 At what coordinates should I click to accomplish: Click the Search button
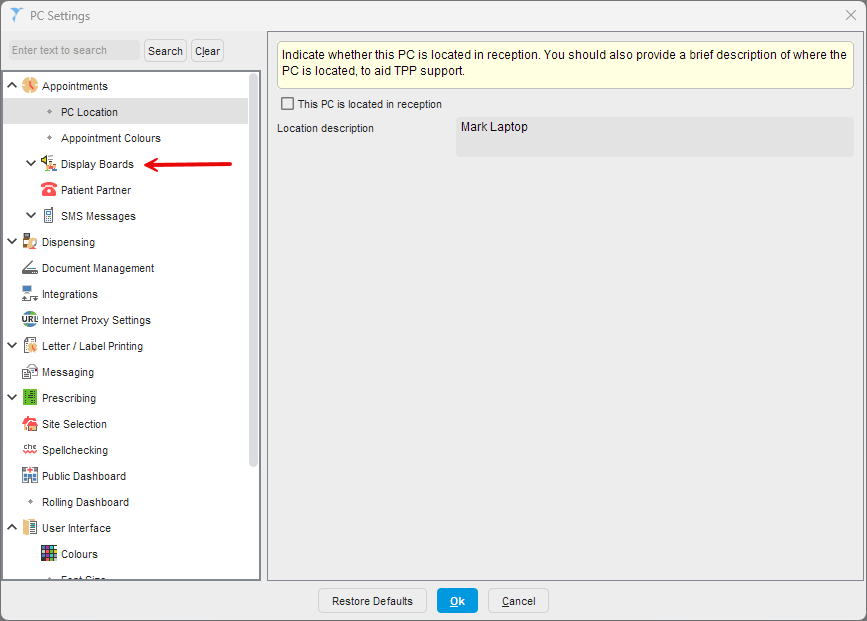tap(165, 51)
